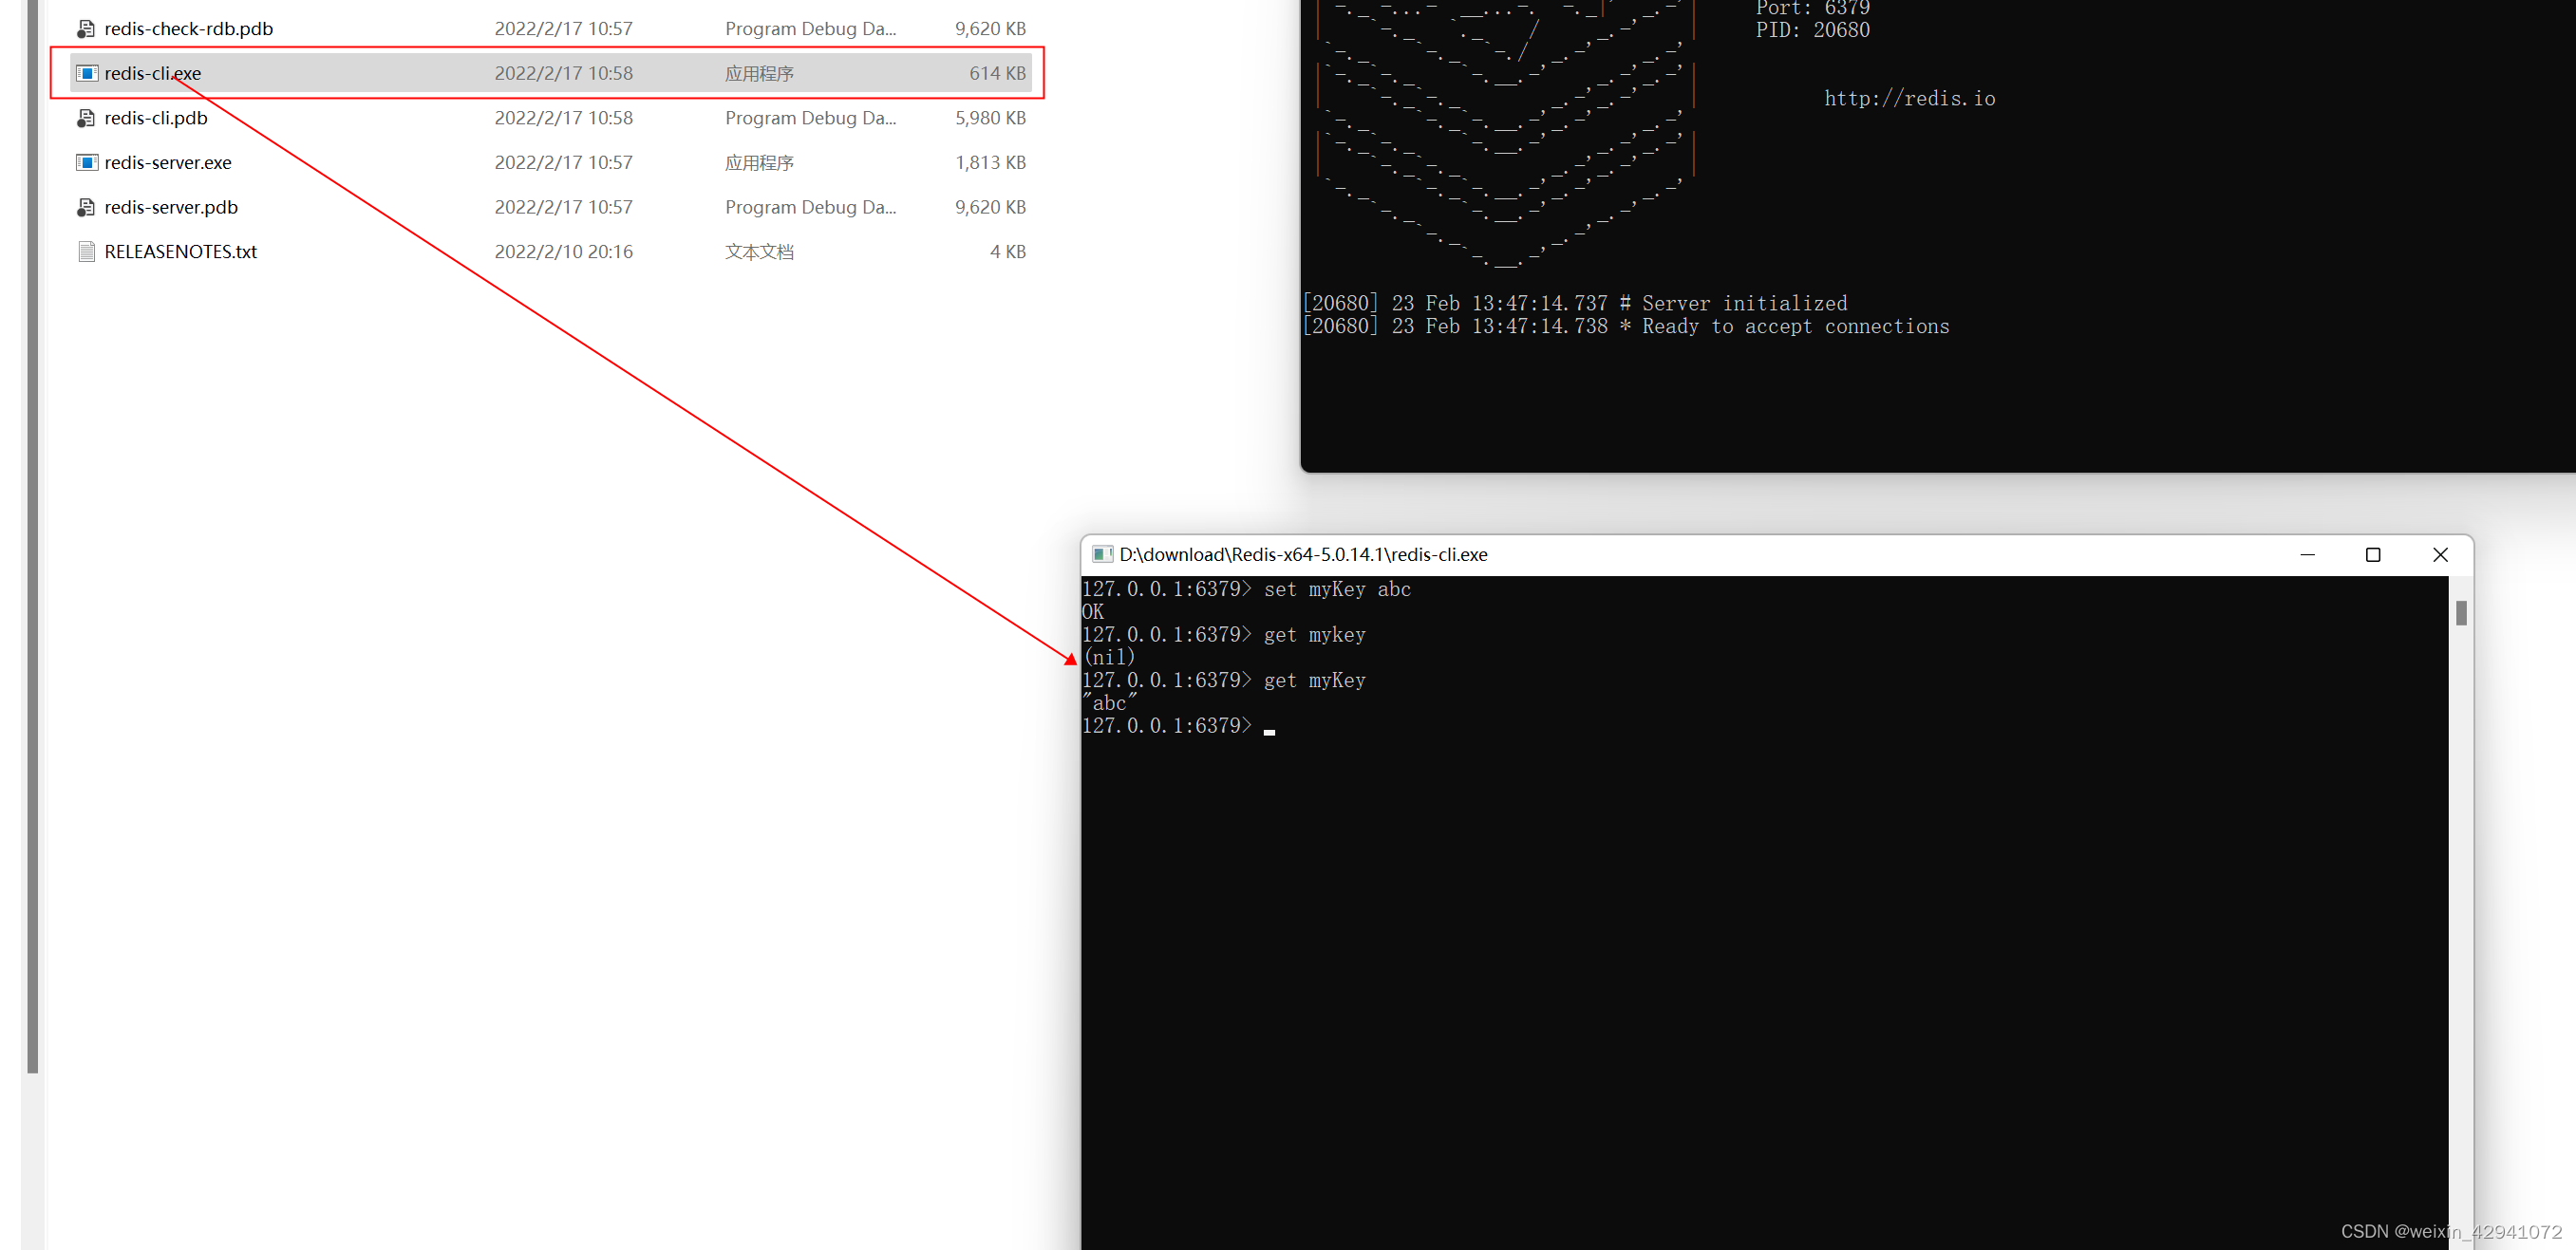Close the redis-cli.exe console window
Screen dimensions: 2576x1250
[2439, 554]
